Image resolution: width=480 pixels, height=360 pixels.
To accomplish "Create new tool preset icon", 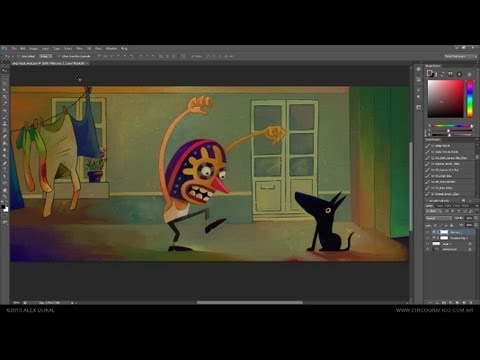I will [x=463, y=201].
